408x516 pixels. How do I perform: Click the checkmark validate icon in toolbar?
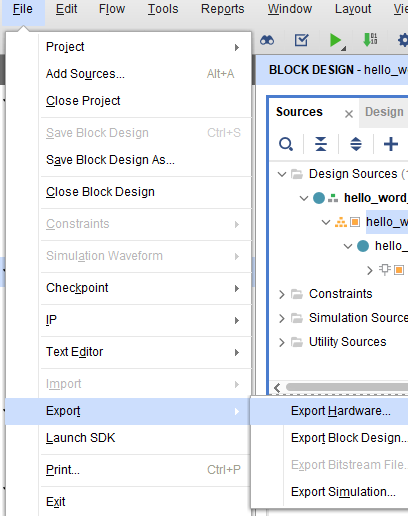tap(301, 40)
